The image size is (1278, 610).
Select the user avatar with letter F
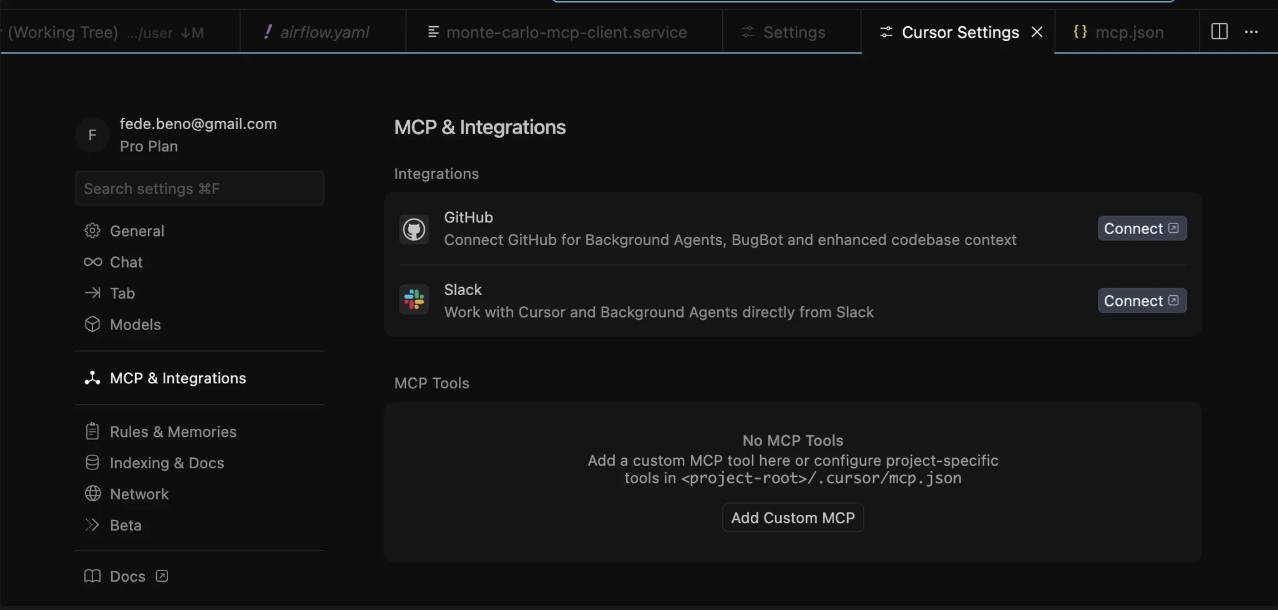point(92,135)
